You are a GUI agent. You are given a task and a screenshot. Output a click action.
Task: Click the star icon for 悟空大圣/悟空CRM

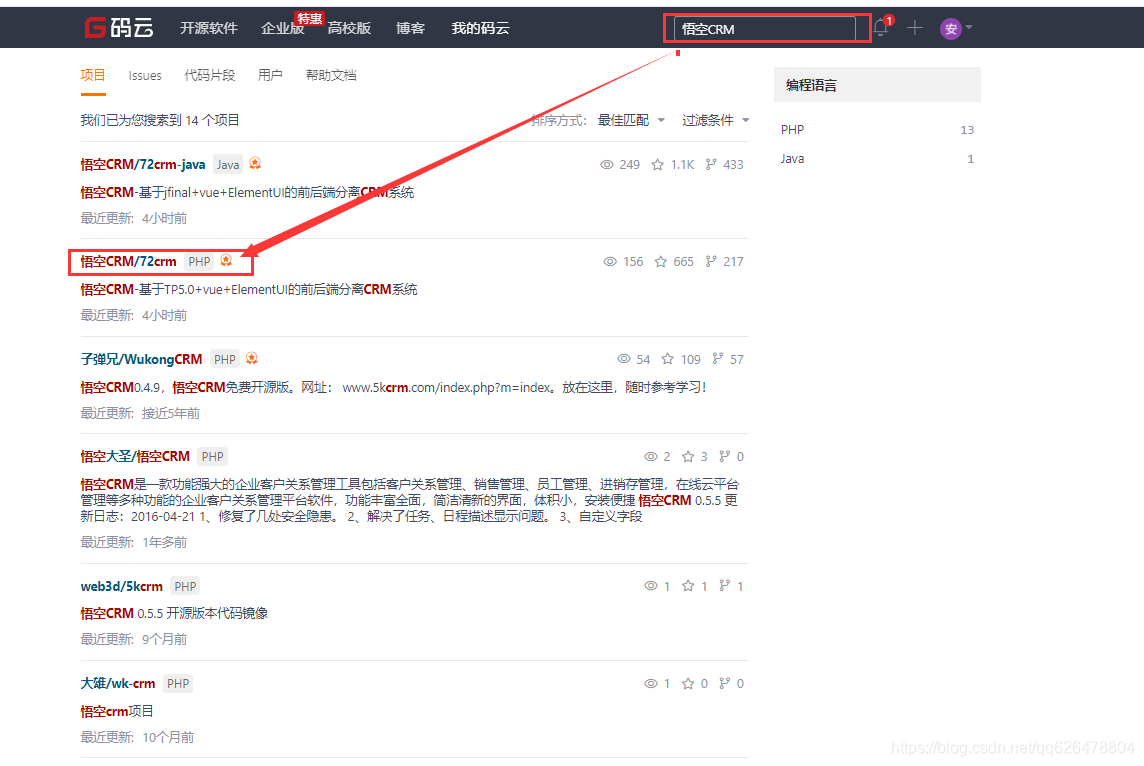[x=688, y=457]
